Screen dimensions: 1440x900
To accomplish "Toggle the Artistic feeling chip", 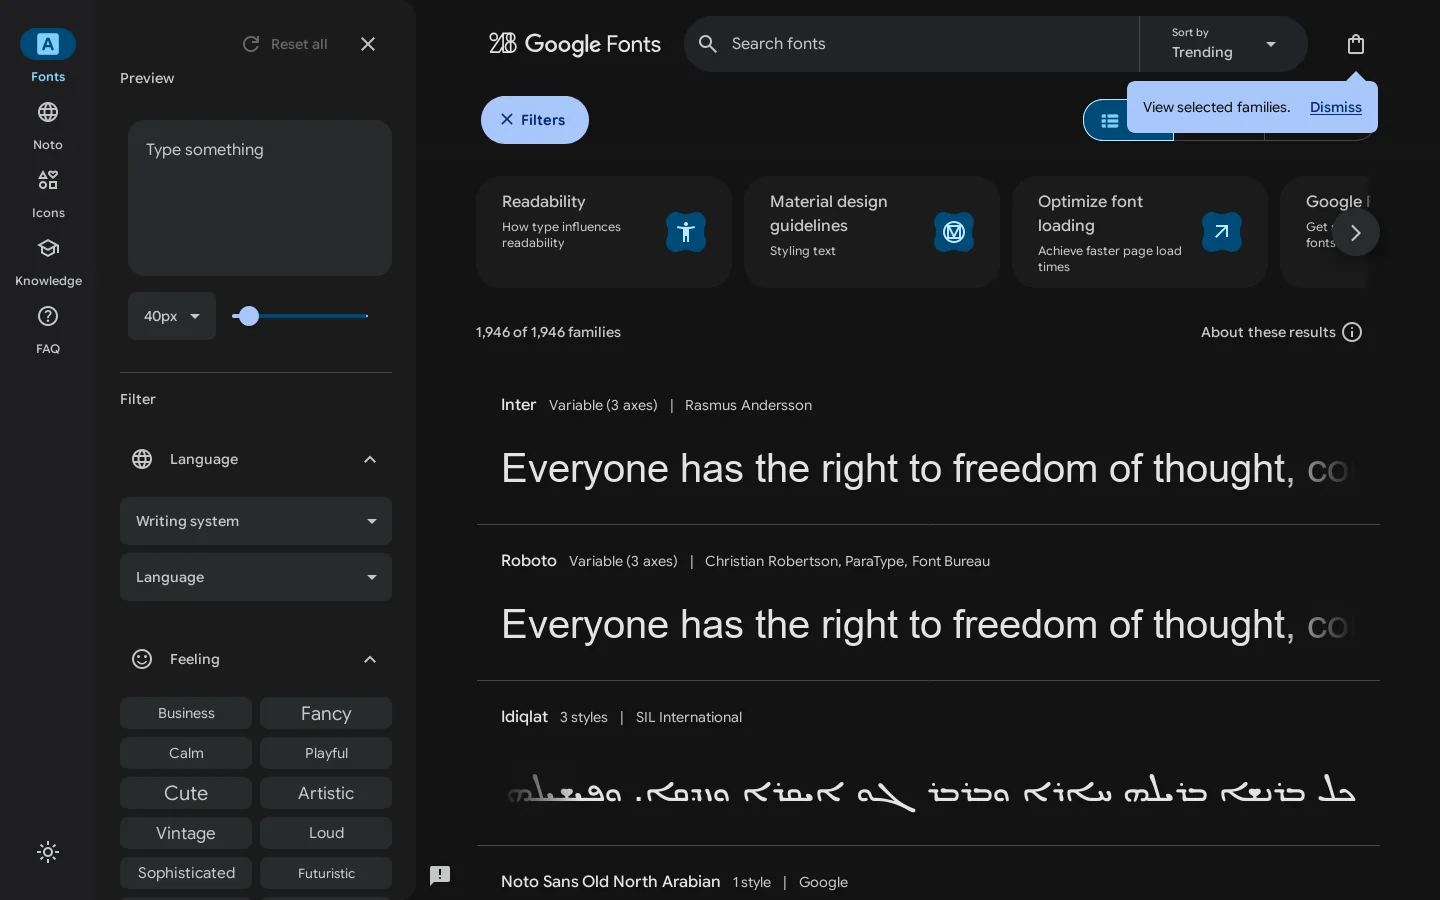I will click(x=326, y=793).
